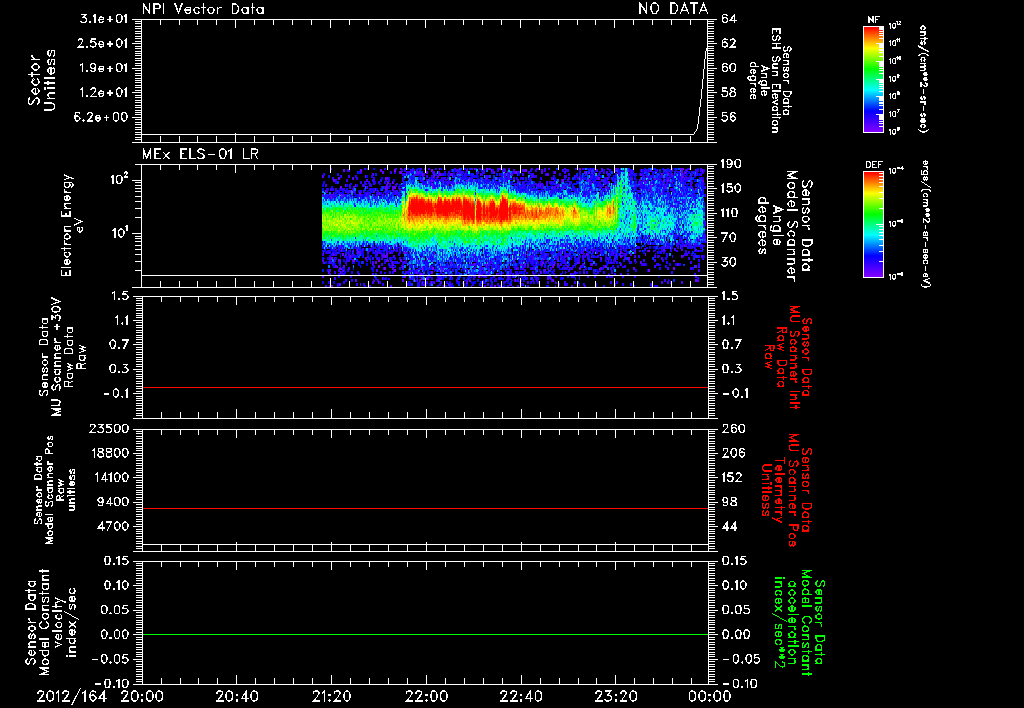
Task: Select the red 'MU Scanner Pos Telemetry' axis title
Action: (x=787, y=490)
